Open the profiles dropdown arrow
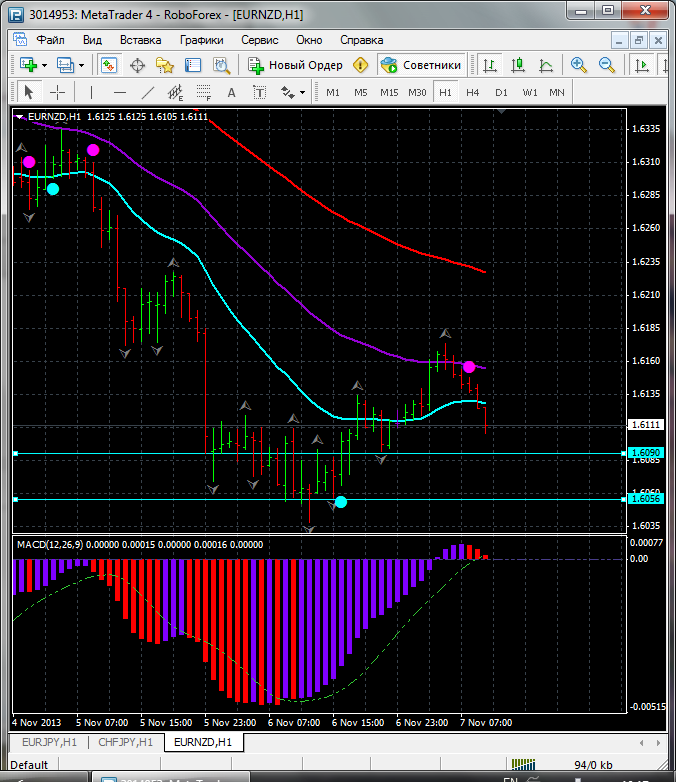676x782 pixels. coord(81,65)
